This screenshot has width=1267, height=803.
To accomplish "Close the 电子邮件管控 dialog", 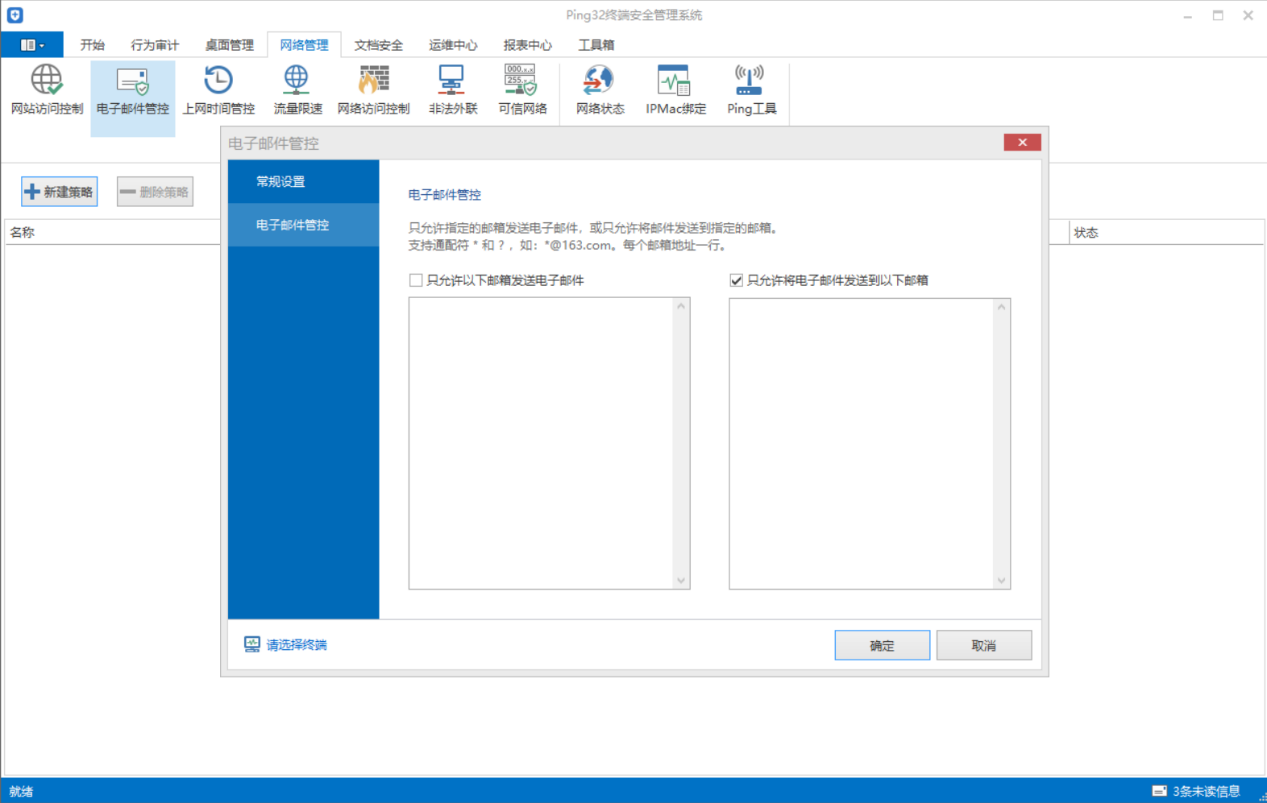I will [1022, 143].
